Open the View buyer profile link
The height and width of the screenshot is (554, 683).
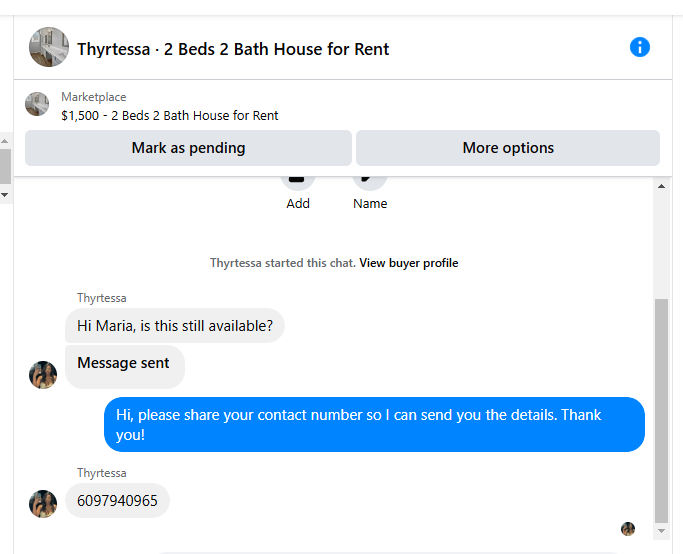tap(408, 263)
